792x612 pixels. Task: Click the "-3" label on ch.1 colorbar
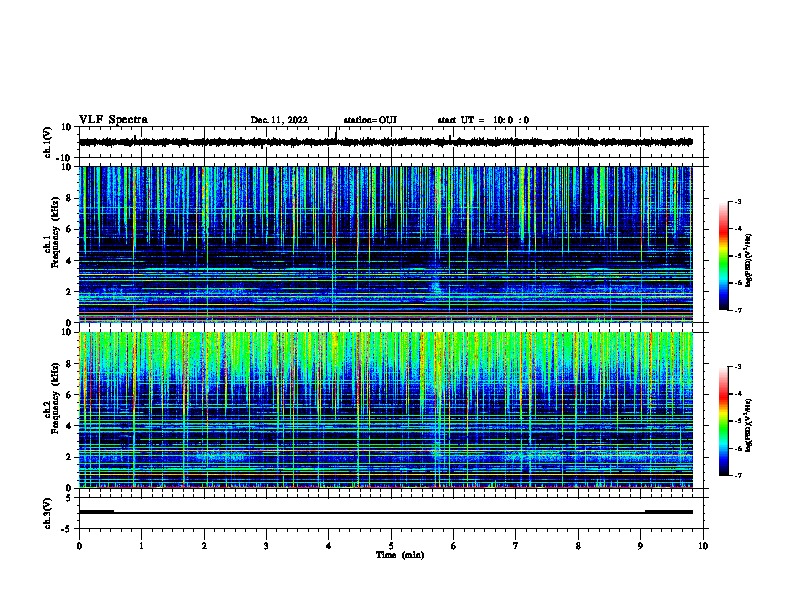pos(737,201)
